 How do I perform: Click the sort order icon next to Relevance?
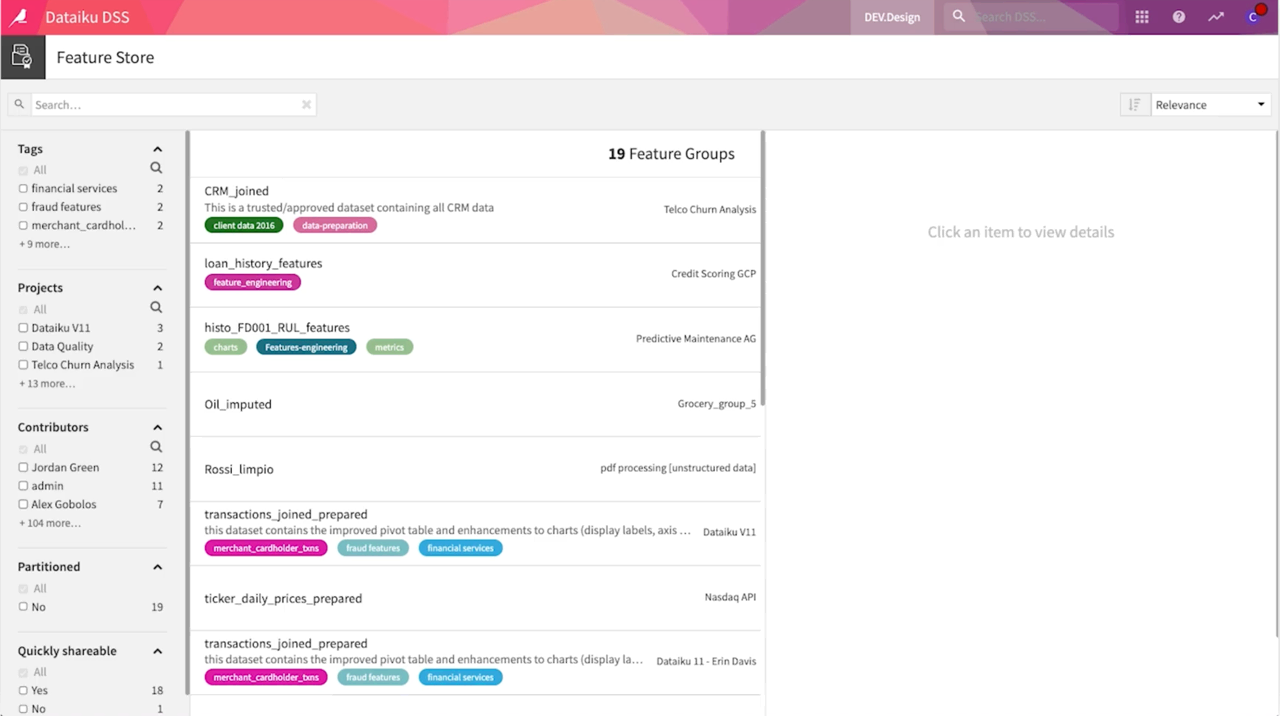click(1134, 104)
